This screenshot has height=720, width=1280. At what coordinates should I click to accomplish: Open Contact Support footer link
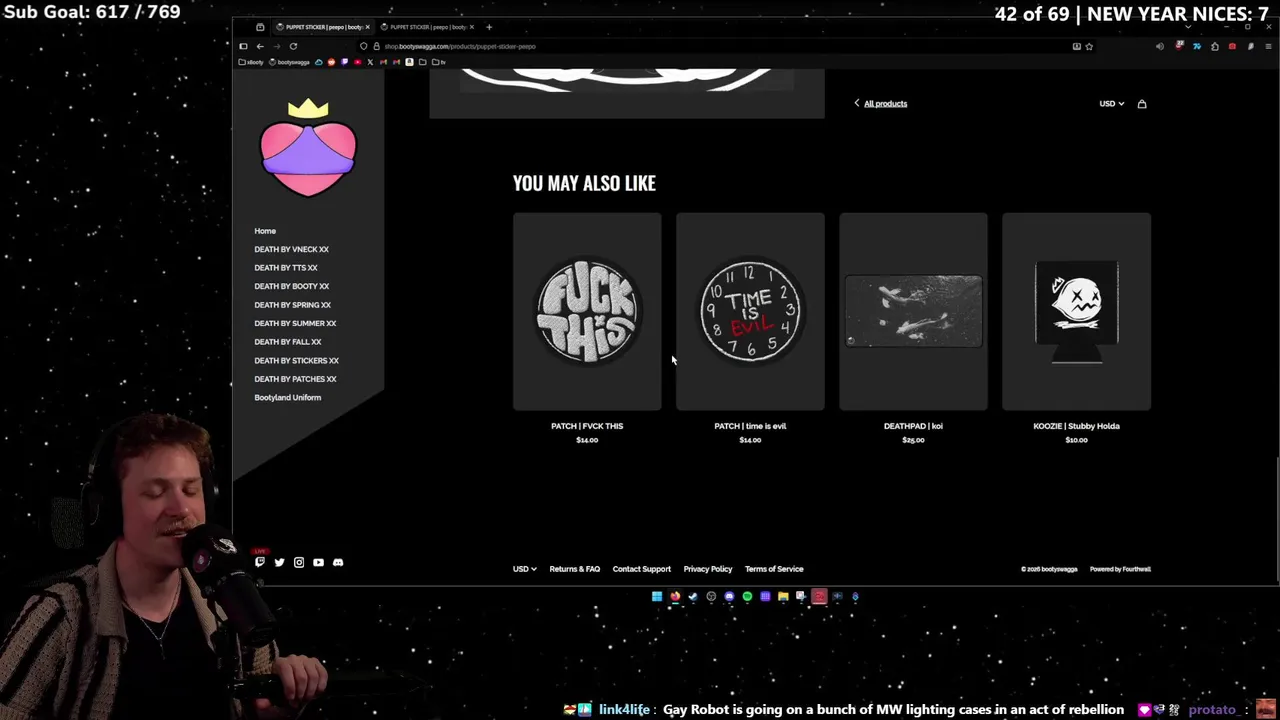pos(641,569)
